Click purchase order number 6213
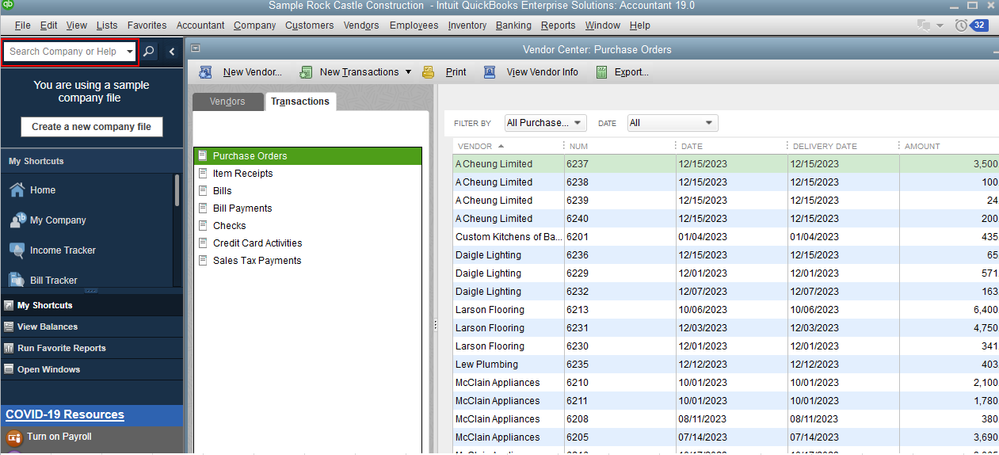Screen dimensions: 999x455 point(579,310)
